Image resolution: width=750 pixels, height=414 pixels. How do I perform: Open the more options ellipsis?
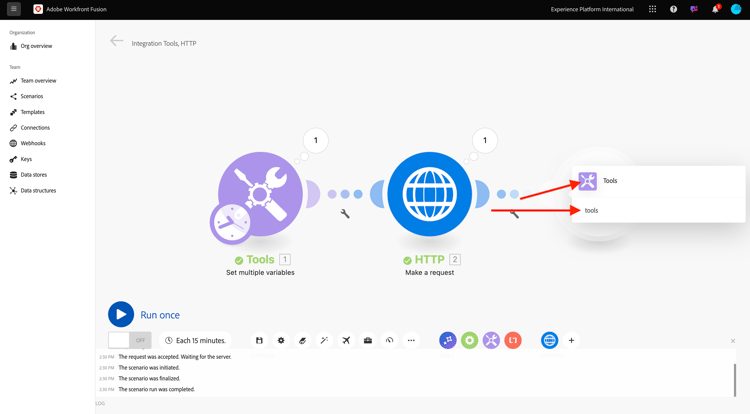point(411,340)
